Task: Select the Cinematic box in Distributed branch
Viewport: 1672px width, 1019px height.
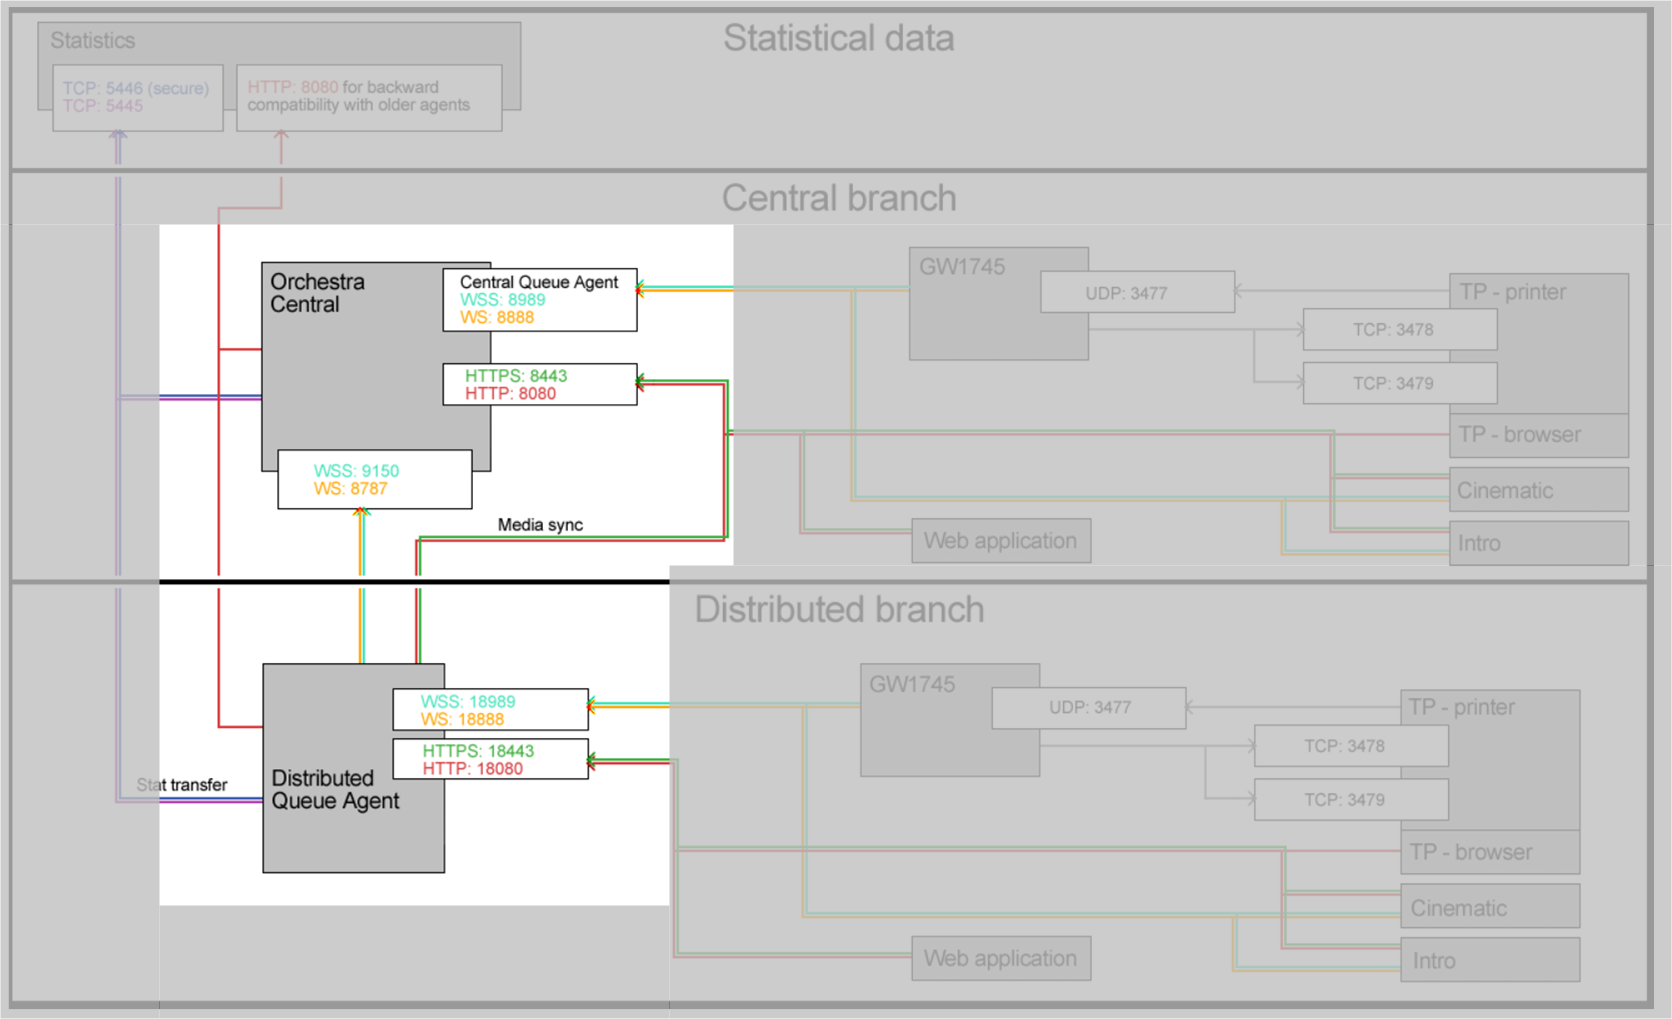Action: (1489, 908)
